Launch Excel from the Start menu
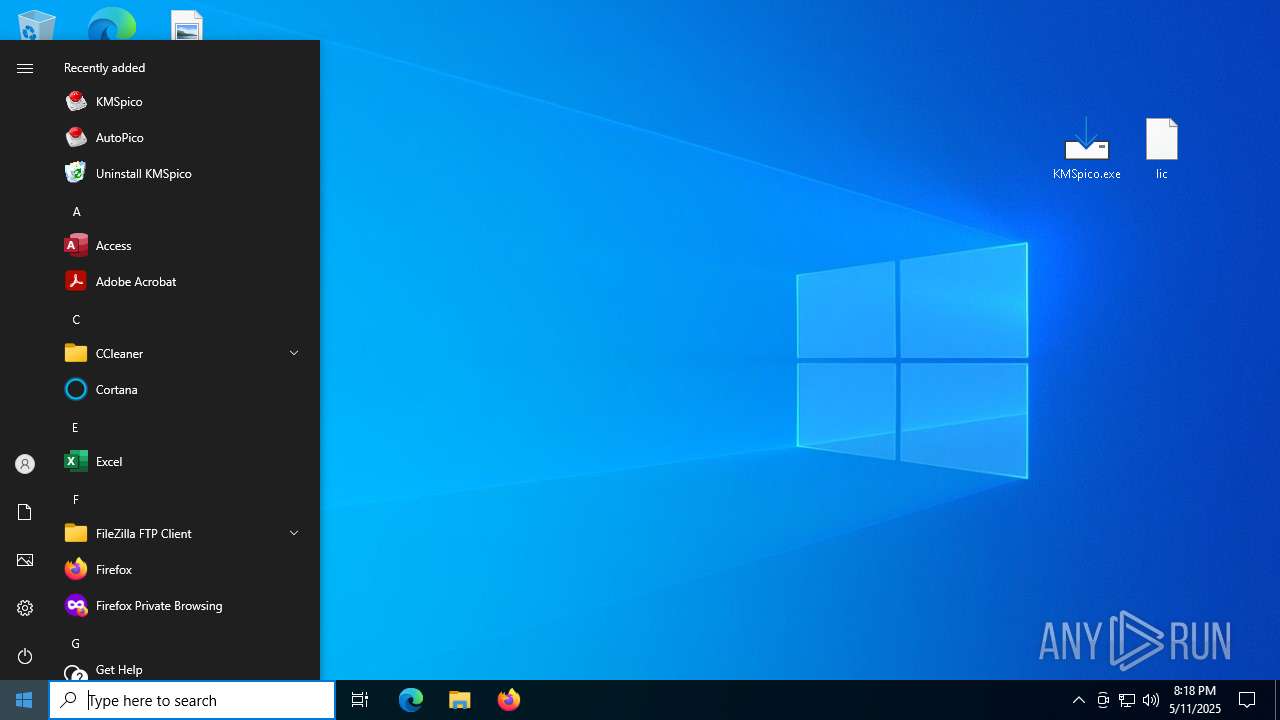 183,462
